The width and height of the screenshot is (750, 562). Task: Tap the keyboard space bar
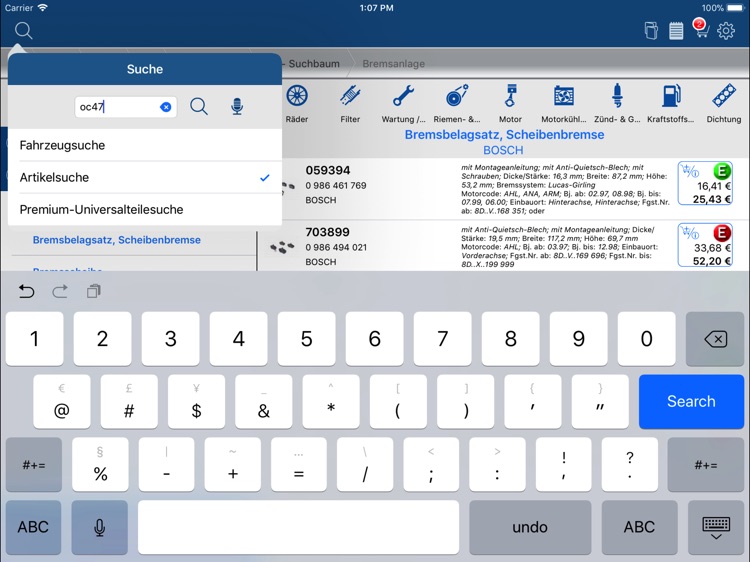298,527
